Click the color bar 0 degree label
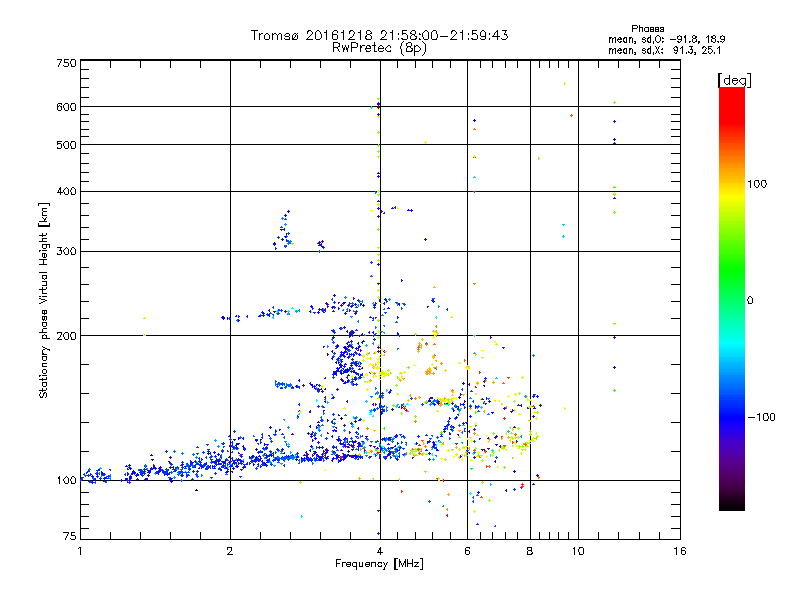The image size is (800, 600). 749,300
